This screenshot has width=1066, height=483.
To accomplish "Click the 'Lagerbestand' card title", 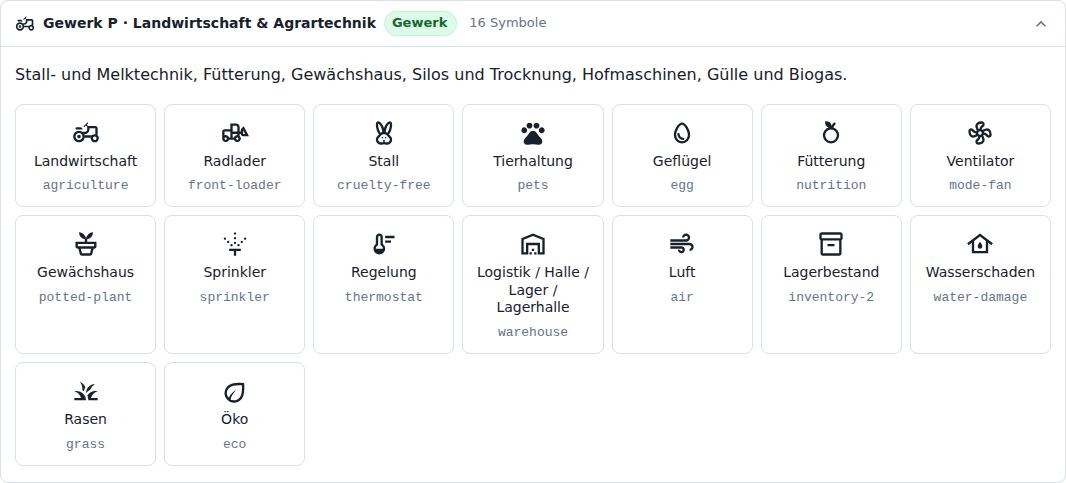I will pos(831,272).
